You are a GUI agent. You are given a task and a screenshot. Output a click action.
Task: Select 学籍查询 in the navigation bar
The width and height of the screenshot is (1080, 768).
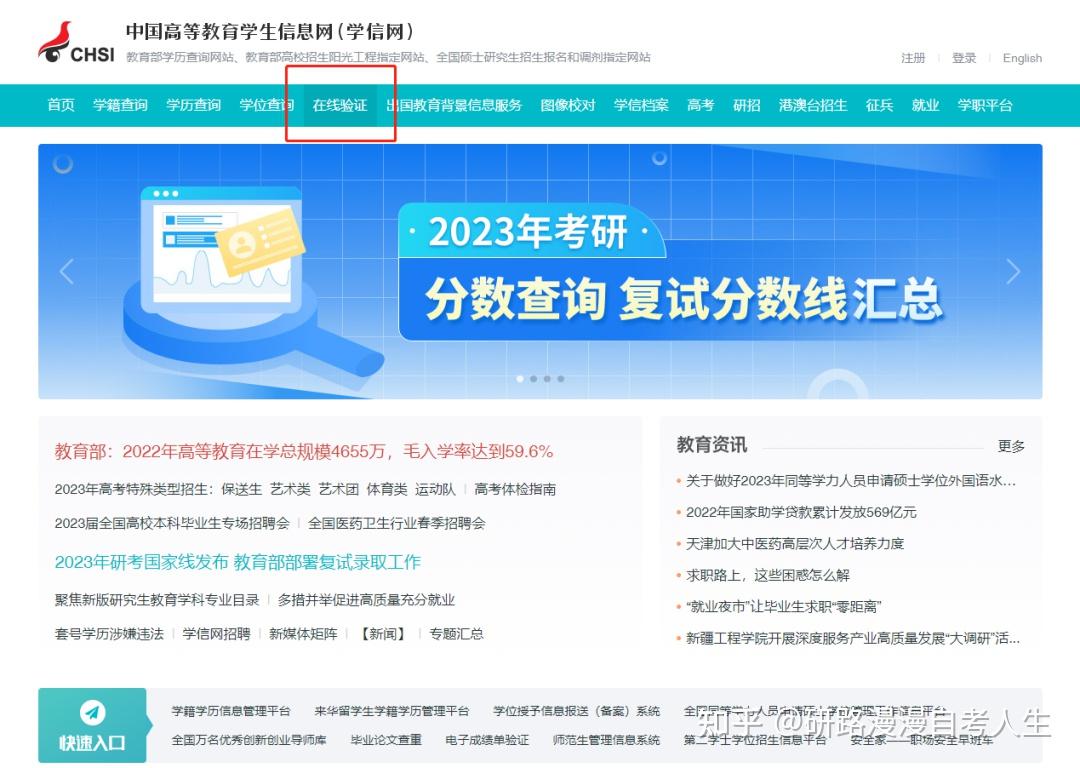tap(119, 105)
